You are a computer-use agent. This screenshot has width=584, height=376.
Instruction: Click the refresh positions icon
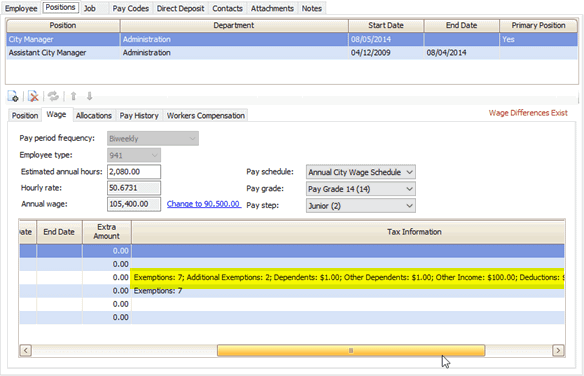53,96
